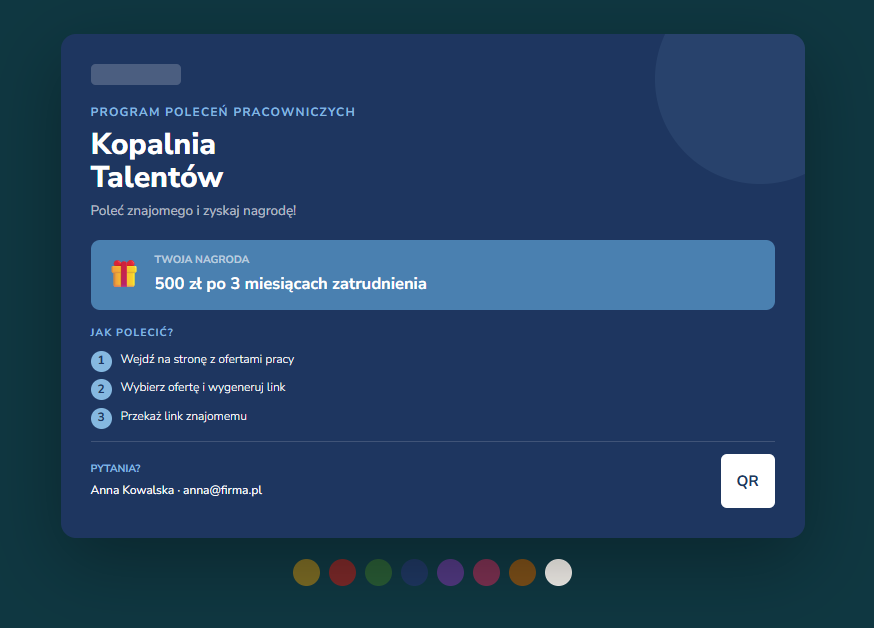874x628 pixels.
Task: Pick the navy blue color swatch
Action: coord(414,572)
